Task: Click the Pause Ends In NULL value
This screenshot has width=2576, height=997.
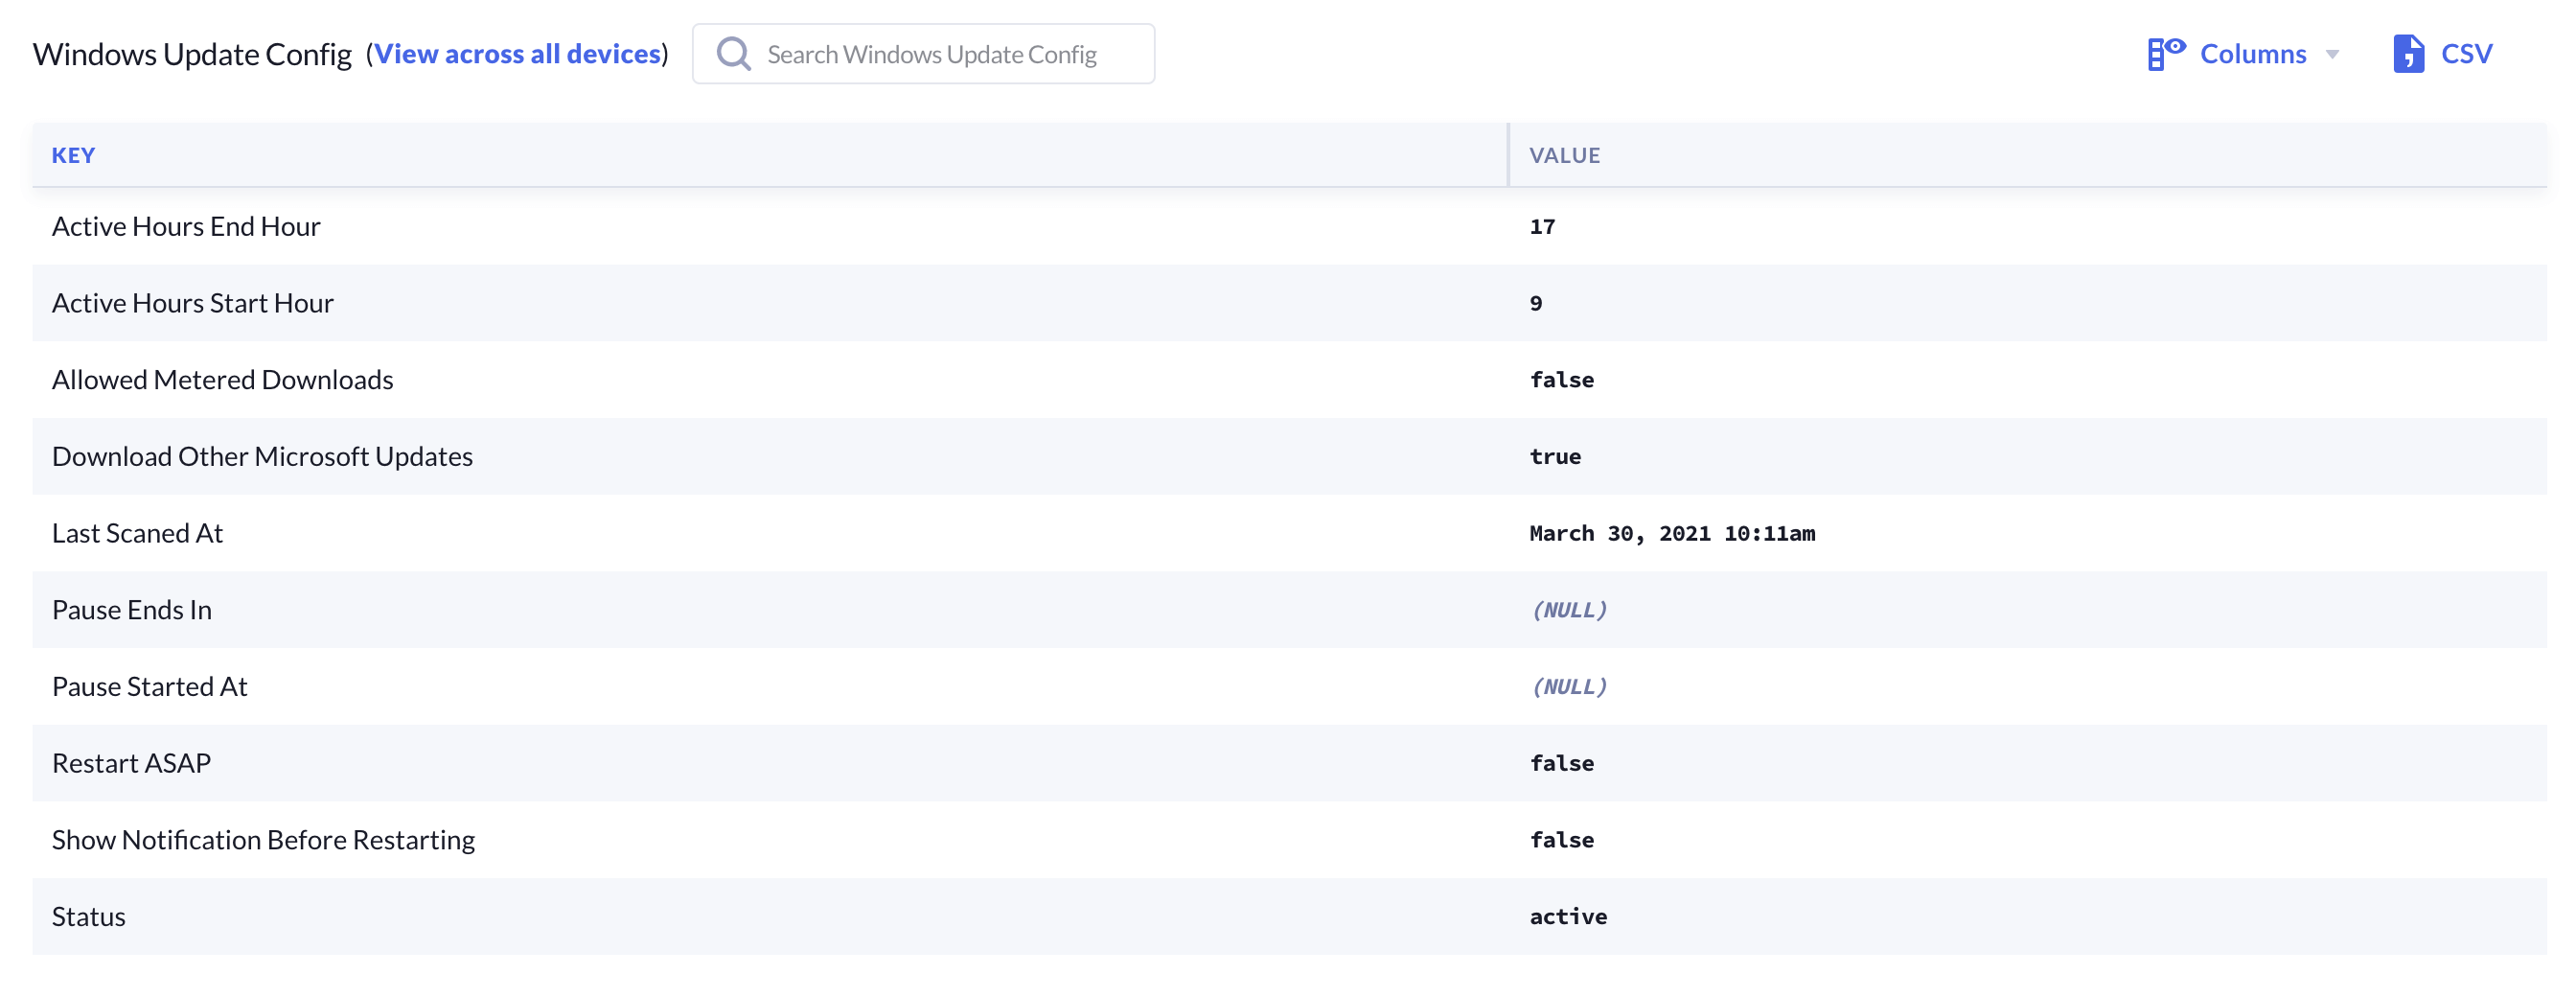Action: [1568, 610]
